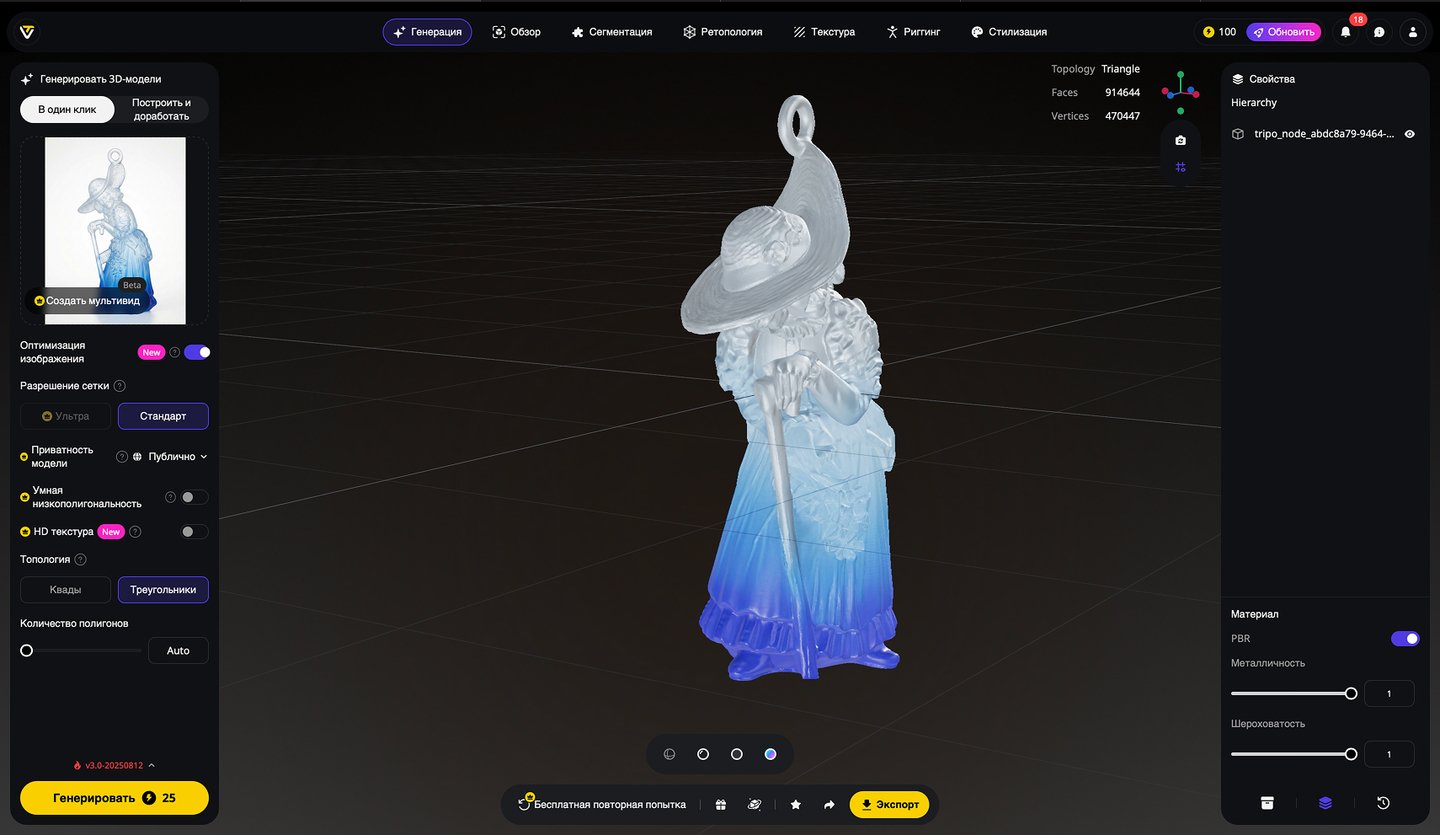Click help icon next to Разрешение сетки

[120, 386]
